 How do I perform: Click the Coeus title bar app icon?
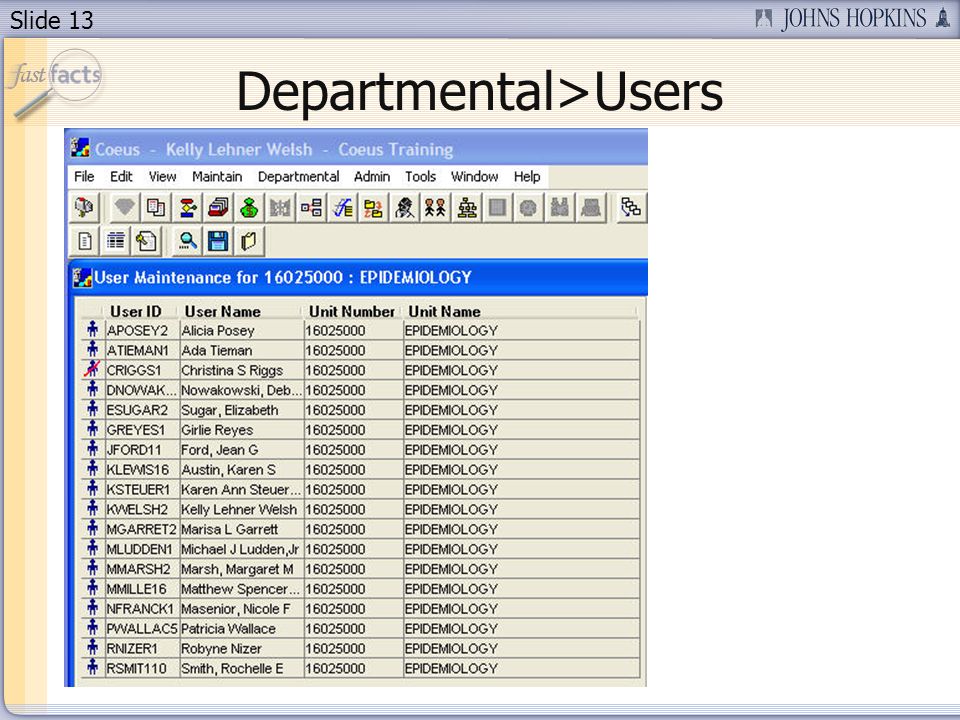[80, 148]
